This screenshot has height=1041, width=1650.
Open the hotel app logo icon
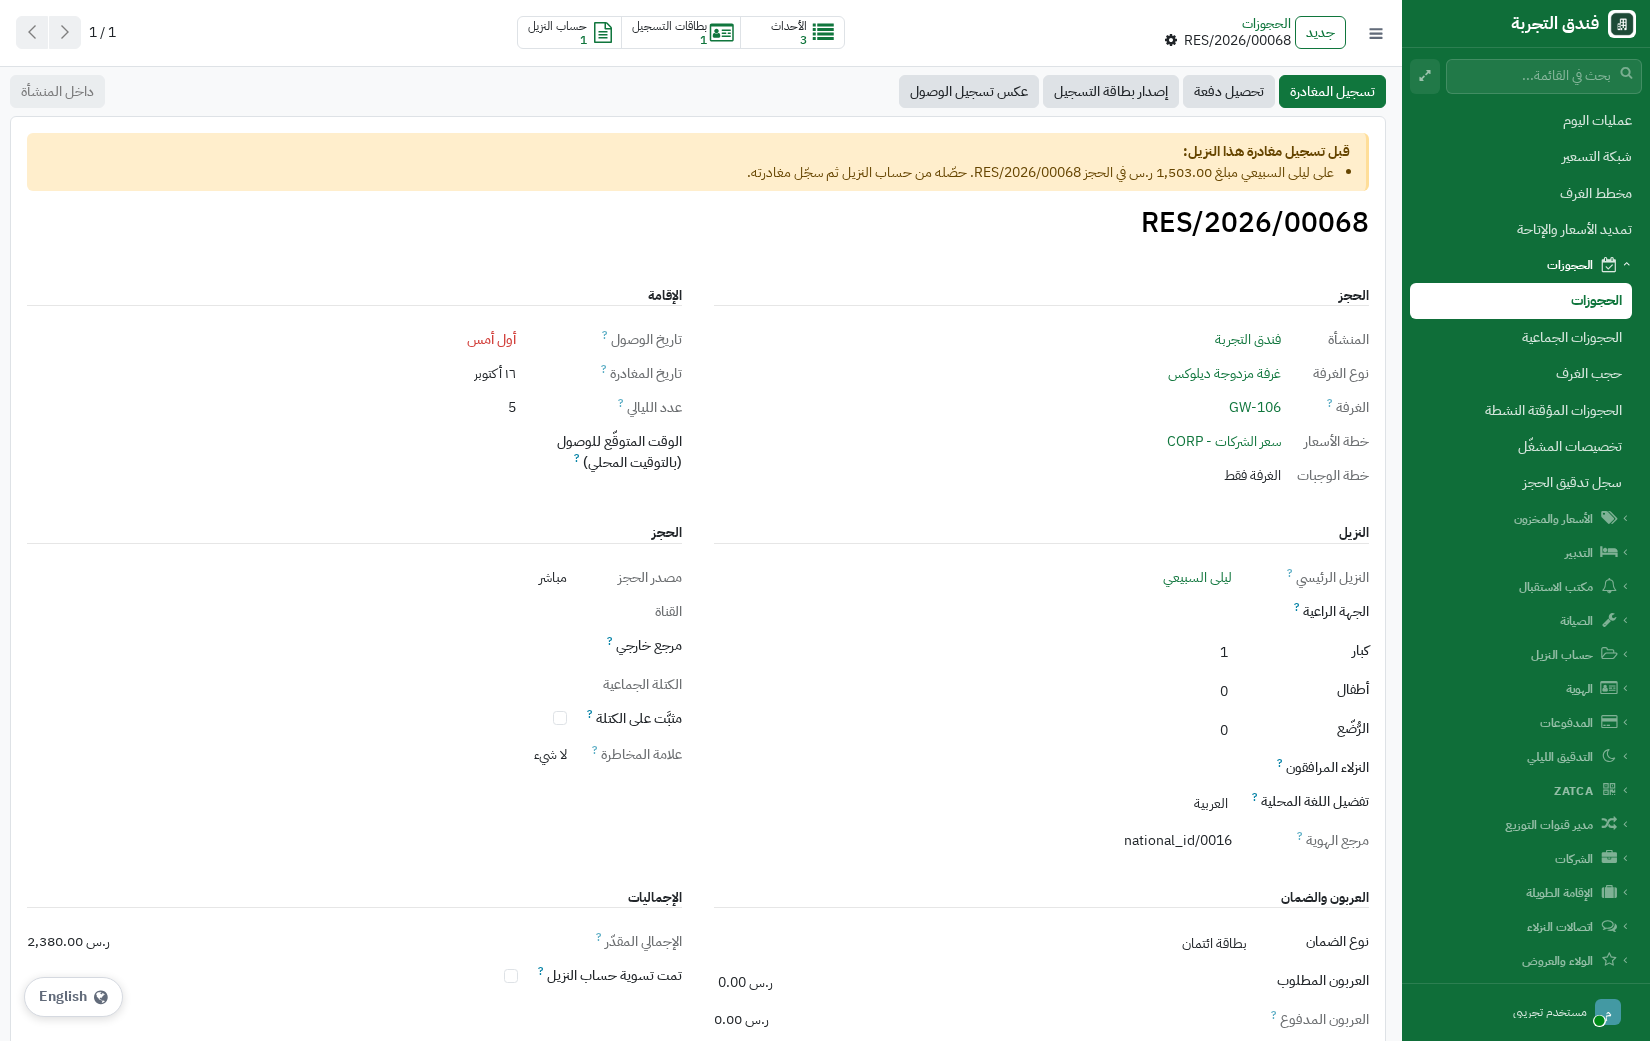point(1621,24)
